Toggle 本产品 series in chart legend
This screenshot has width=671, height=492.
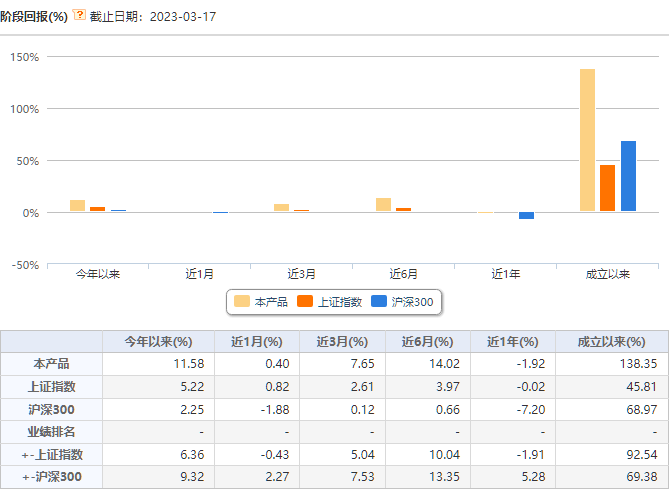click(261, 302)
